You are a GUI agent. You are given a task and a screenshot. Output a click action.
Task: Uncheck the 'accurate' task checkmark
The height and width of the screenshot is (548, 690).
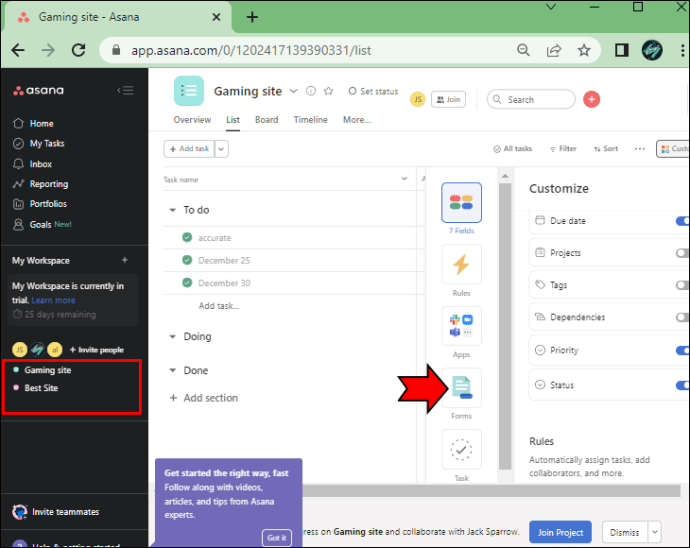click(x=187, y=237)
